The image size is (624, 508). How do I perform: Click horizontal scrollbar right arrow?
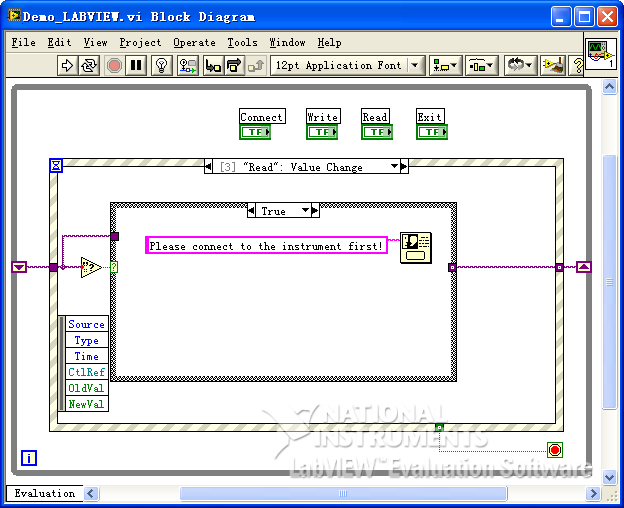pos(593,494)
